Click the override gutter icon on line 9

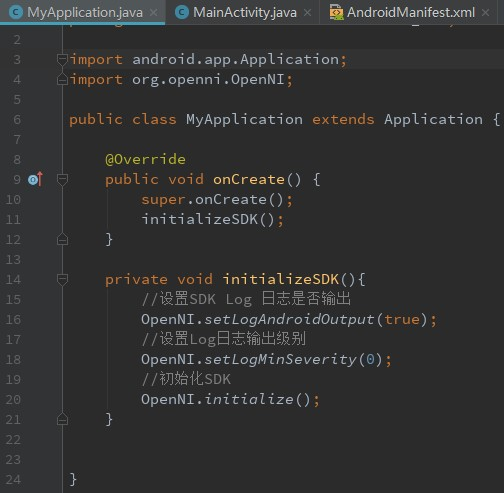point(35,179)
